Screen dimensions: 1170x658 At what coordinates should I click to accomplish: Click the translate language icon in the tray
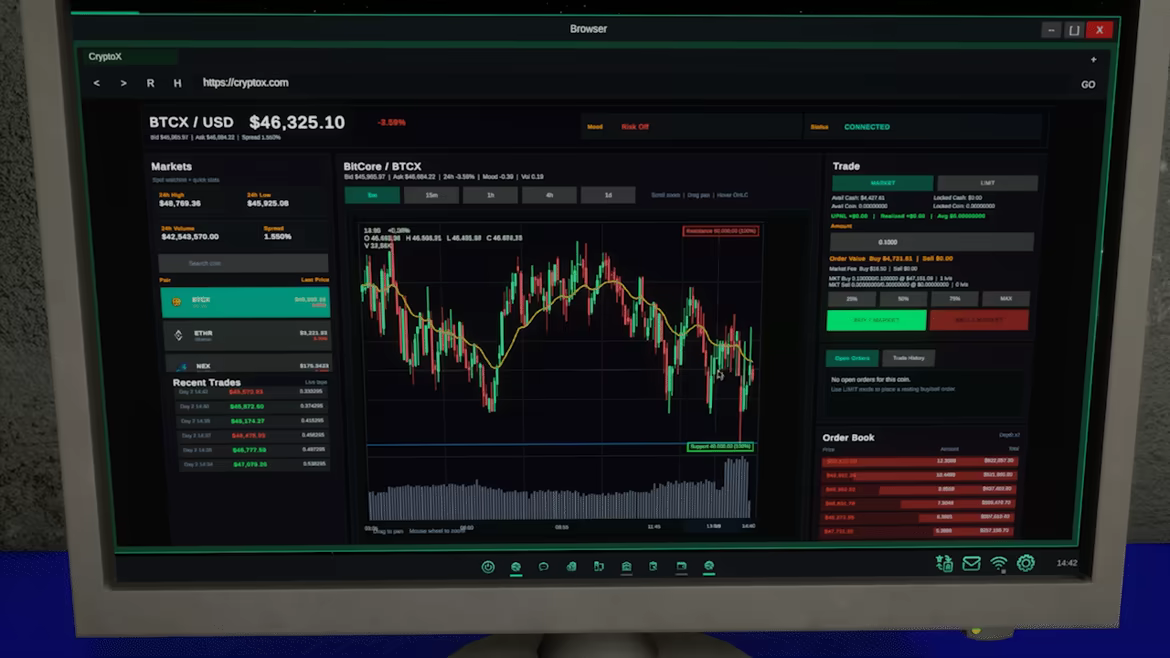[x=944, y=563]
